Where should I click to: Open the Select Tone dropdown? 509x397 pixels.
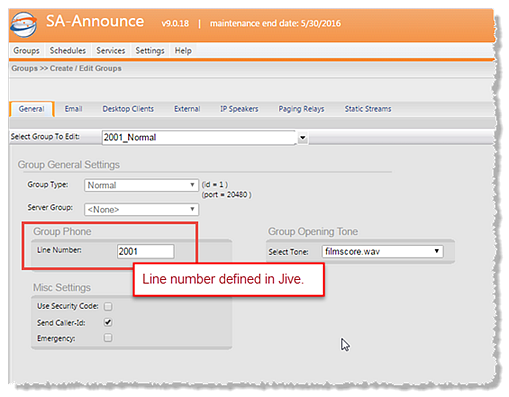click(x=383, y=252)
